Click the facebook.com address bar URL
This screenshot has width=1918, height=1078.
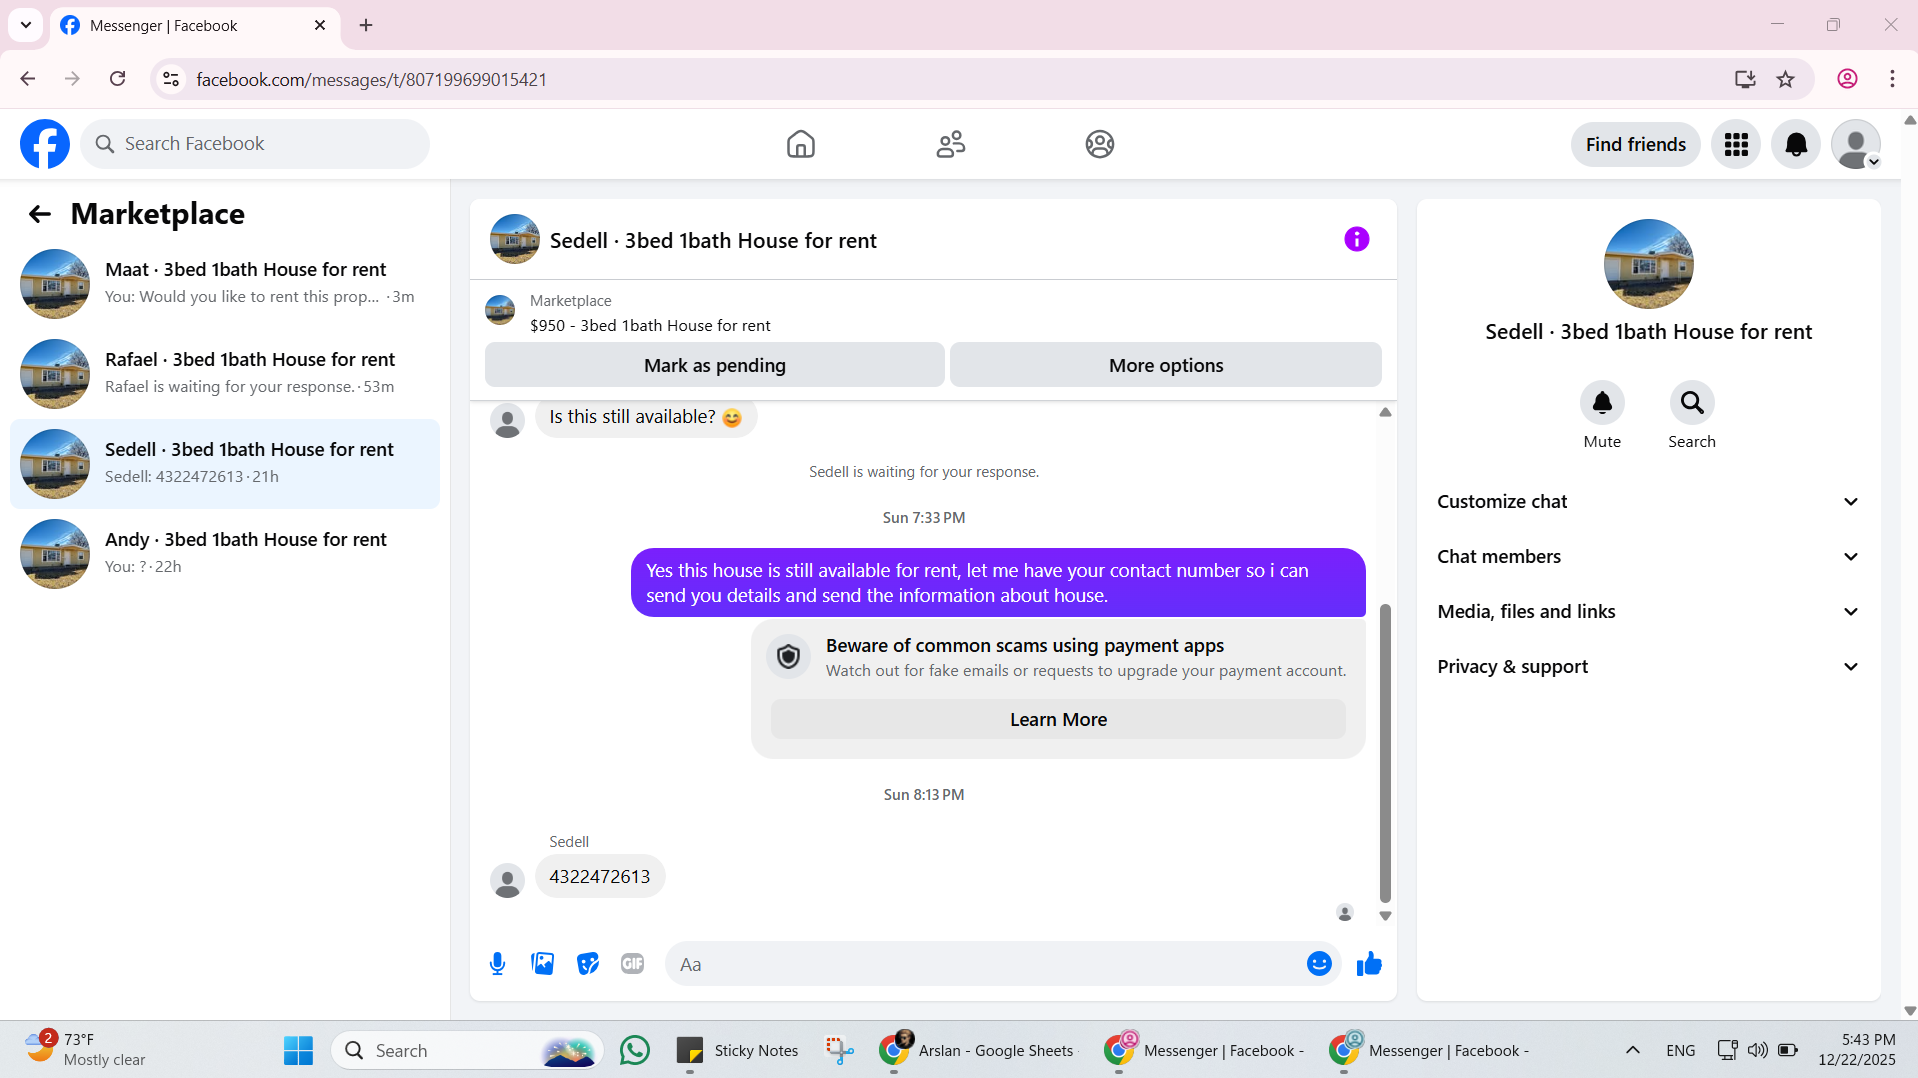coord(371,80)
